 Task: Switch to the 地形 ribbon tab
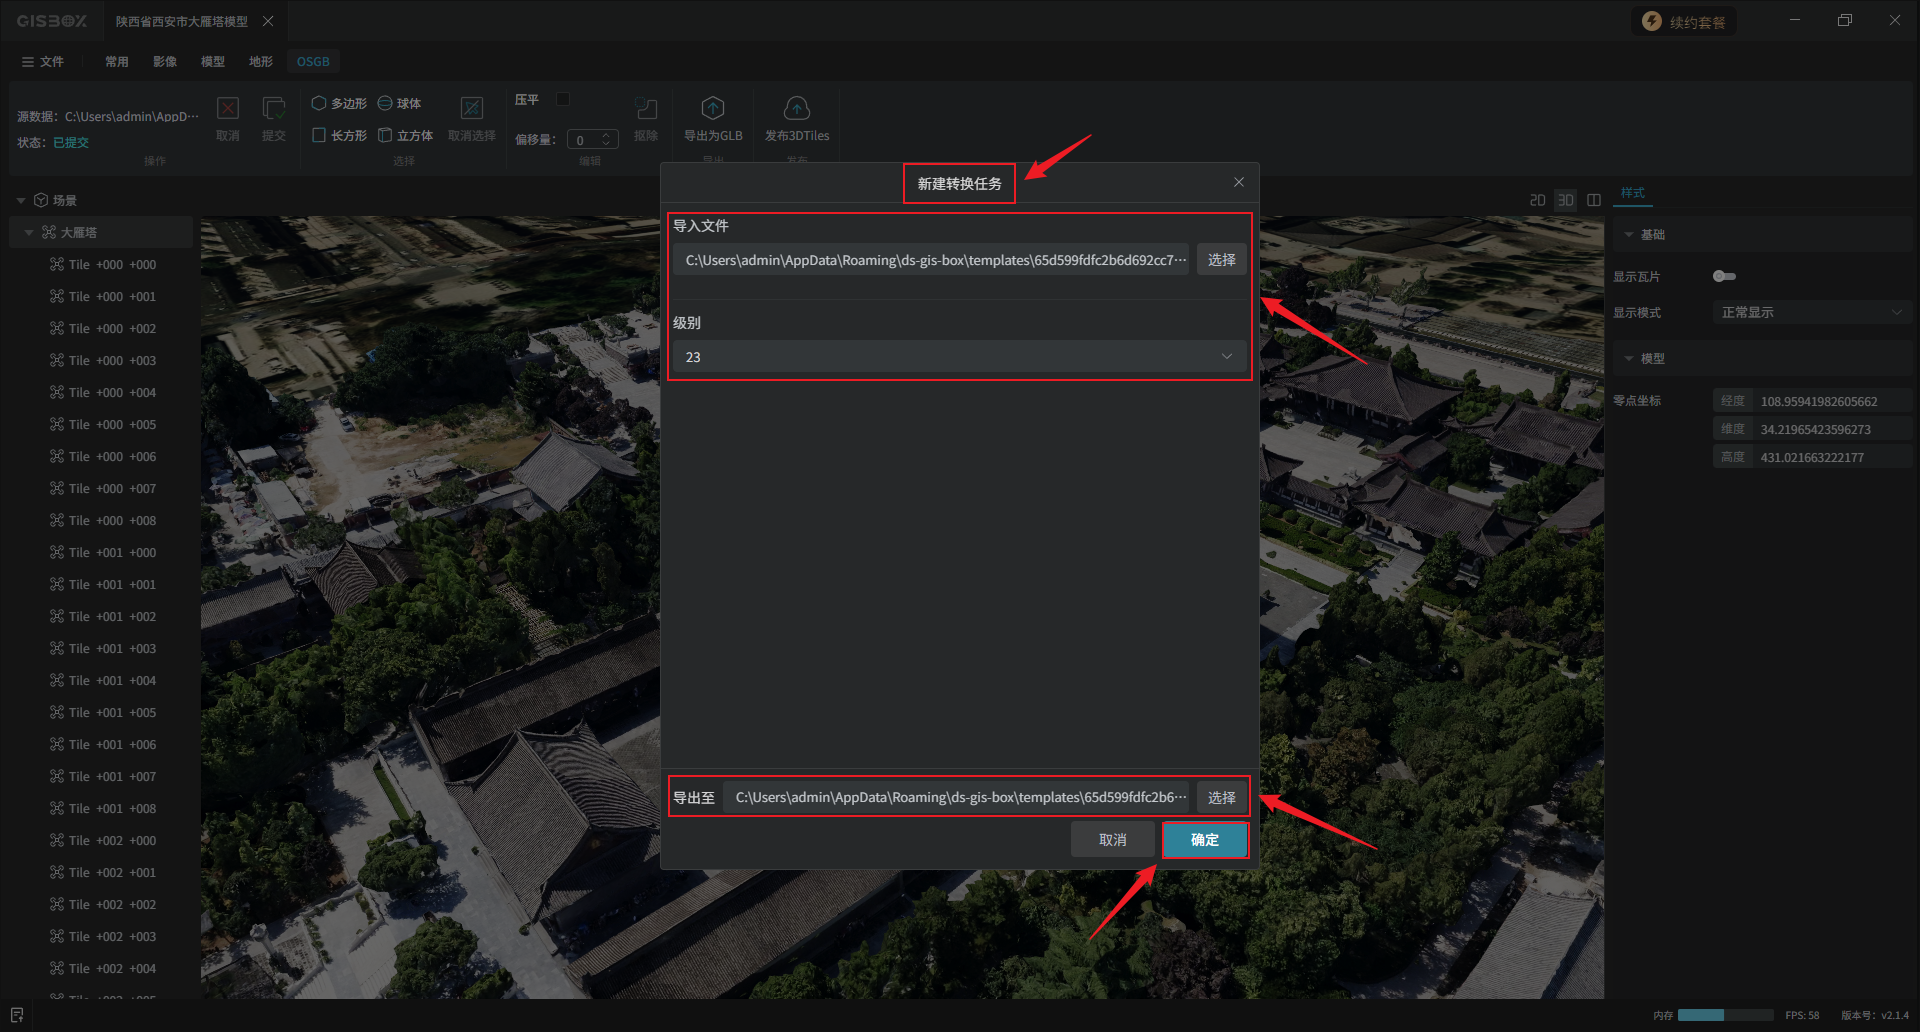tap(260, 62)
